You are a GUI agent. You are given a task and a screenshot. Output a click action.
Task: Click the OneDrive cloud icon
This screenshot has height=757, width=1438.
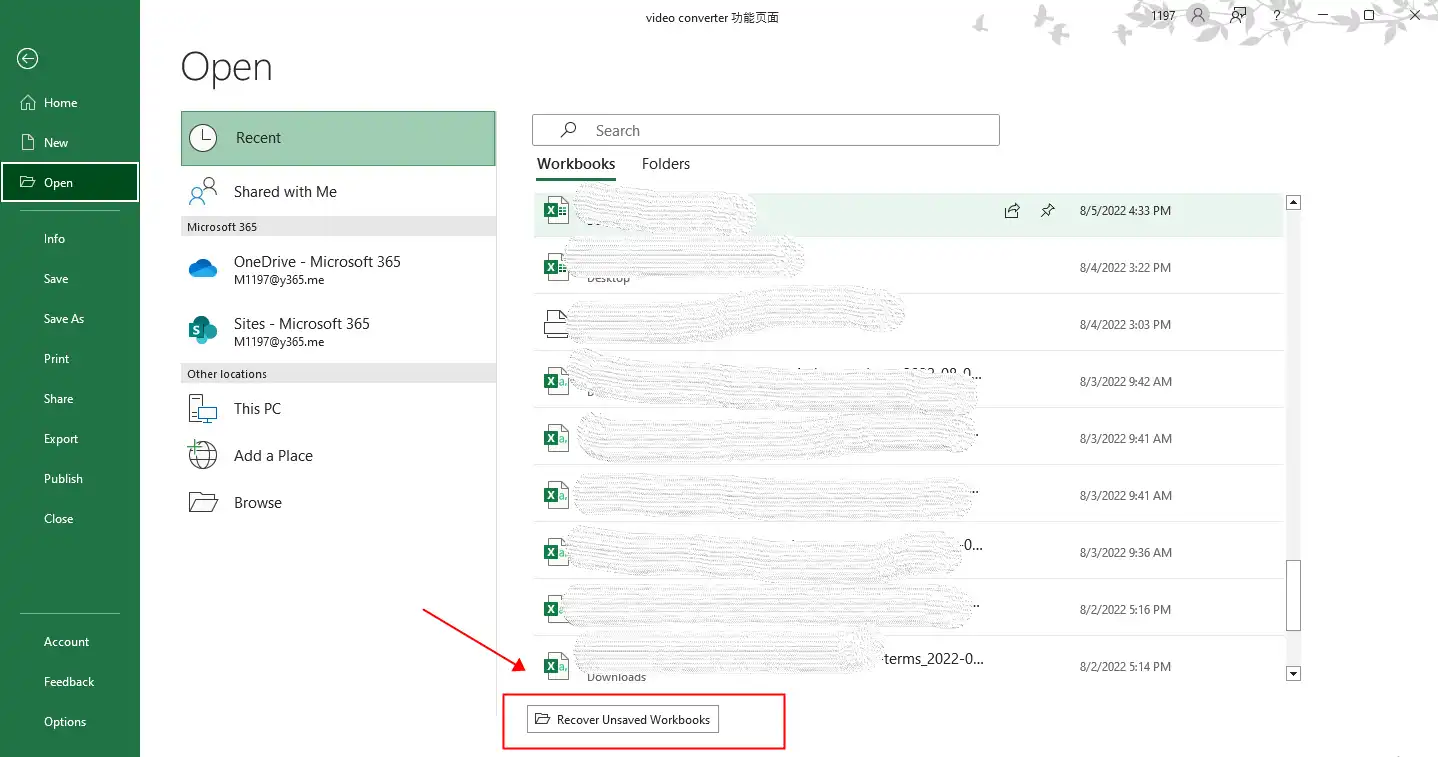203,268
